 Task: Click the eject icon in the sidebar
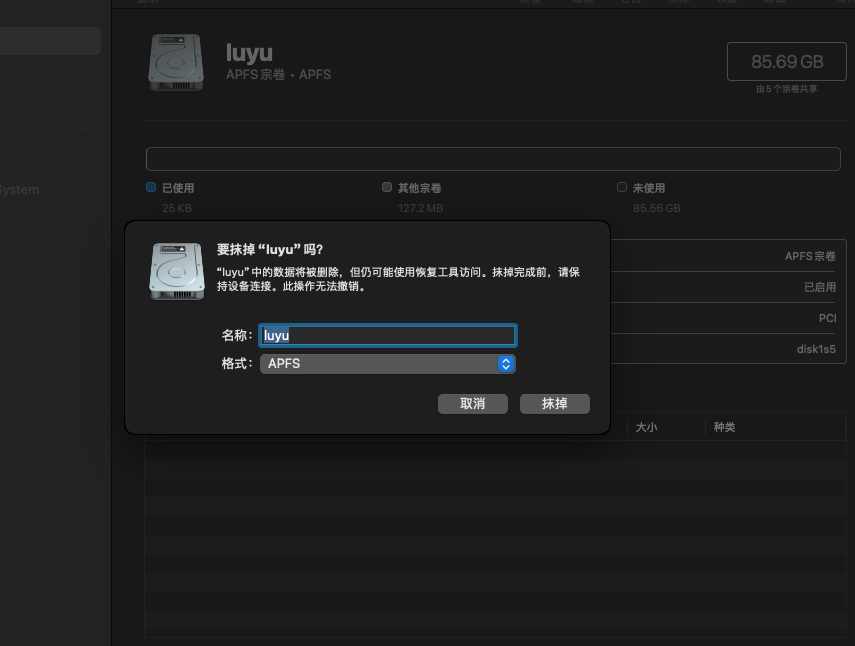86,129
